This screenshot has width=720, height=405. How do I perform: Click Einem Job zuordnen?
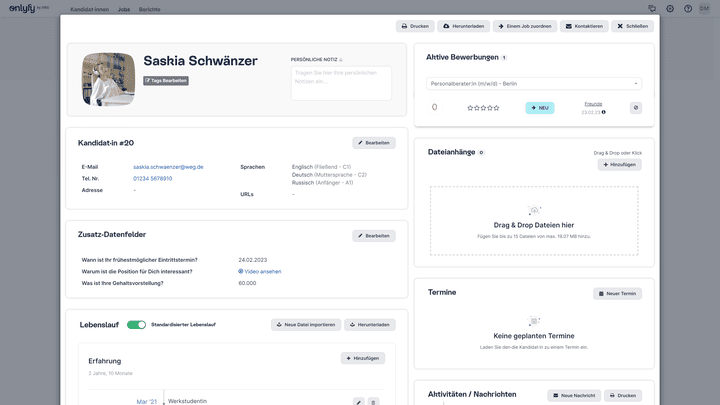(x=525, y=26)
